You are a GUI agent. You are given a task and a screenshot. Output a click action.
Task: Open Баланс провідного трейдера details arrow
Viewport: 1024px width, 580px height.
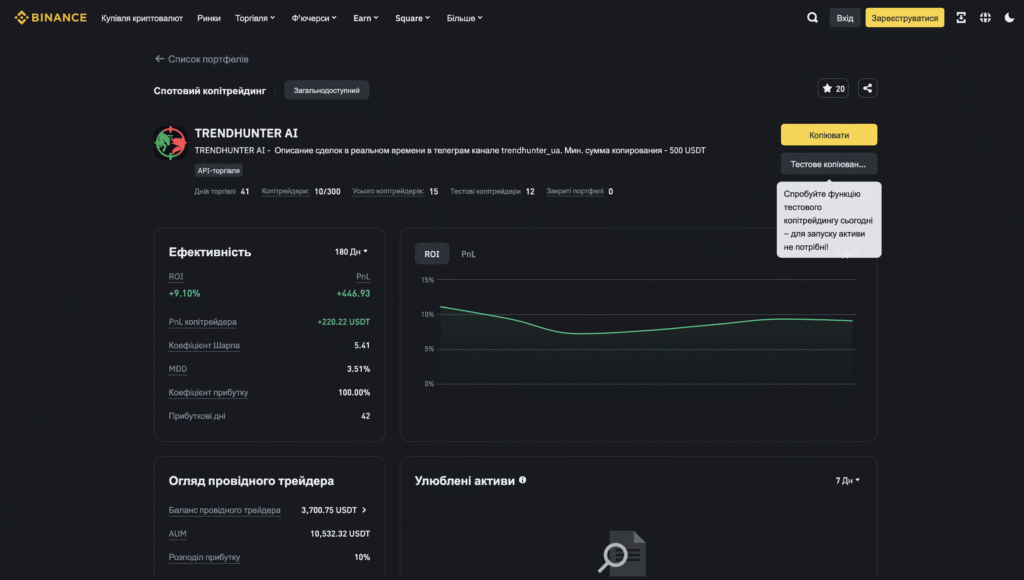click(x=364, y=510)
